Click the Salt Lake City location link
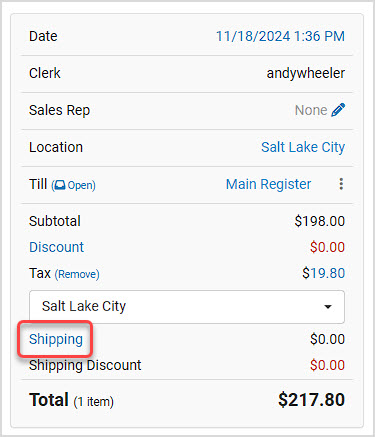The width and height of the screenshot is (375, 437). coord(303,147)
